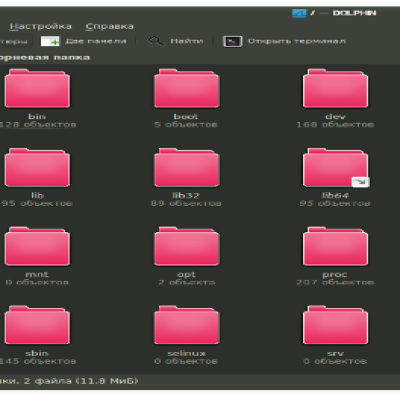Click the boot folder name
This screenshot has width=400, height=400.
pyautogui.click(x=186, y=116)
